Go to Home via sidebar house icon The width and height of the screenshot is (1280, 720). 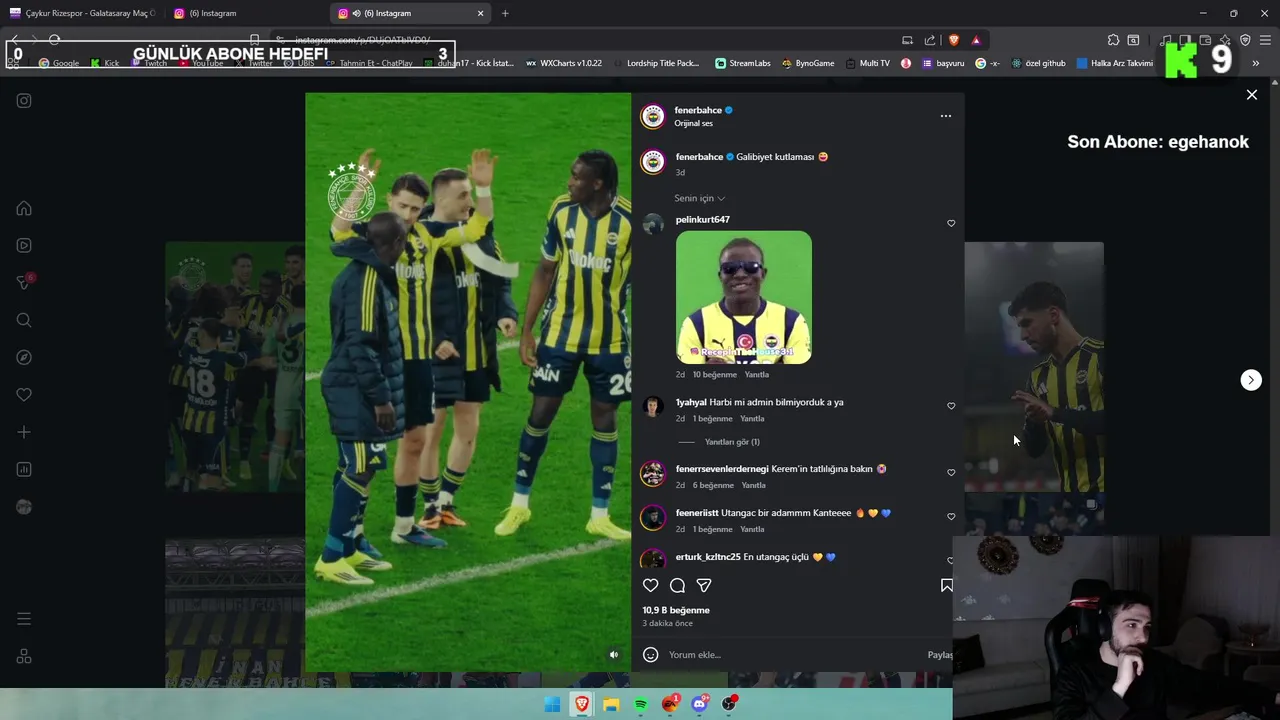[24, 208]
